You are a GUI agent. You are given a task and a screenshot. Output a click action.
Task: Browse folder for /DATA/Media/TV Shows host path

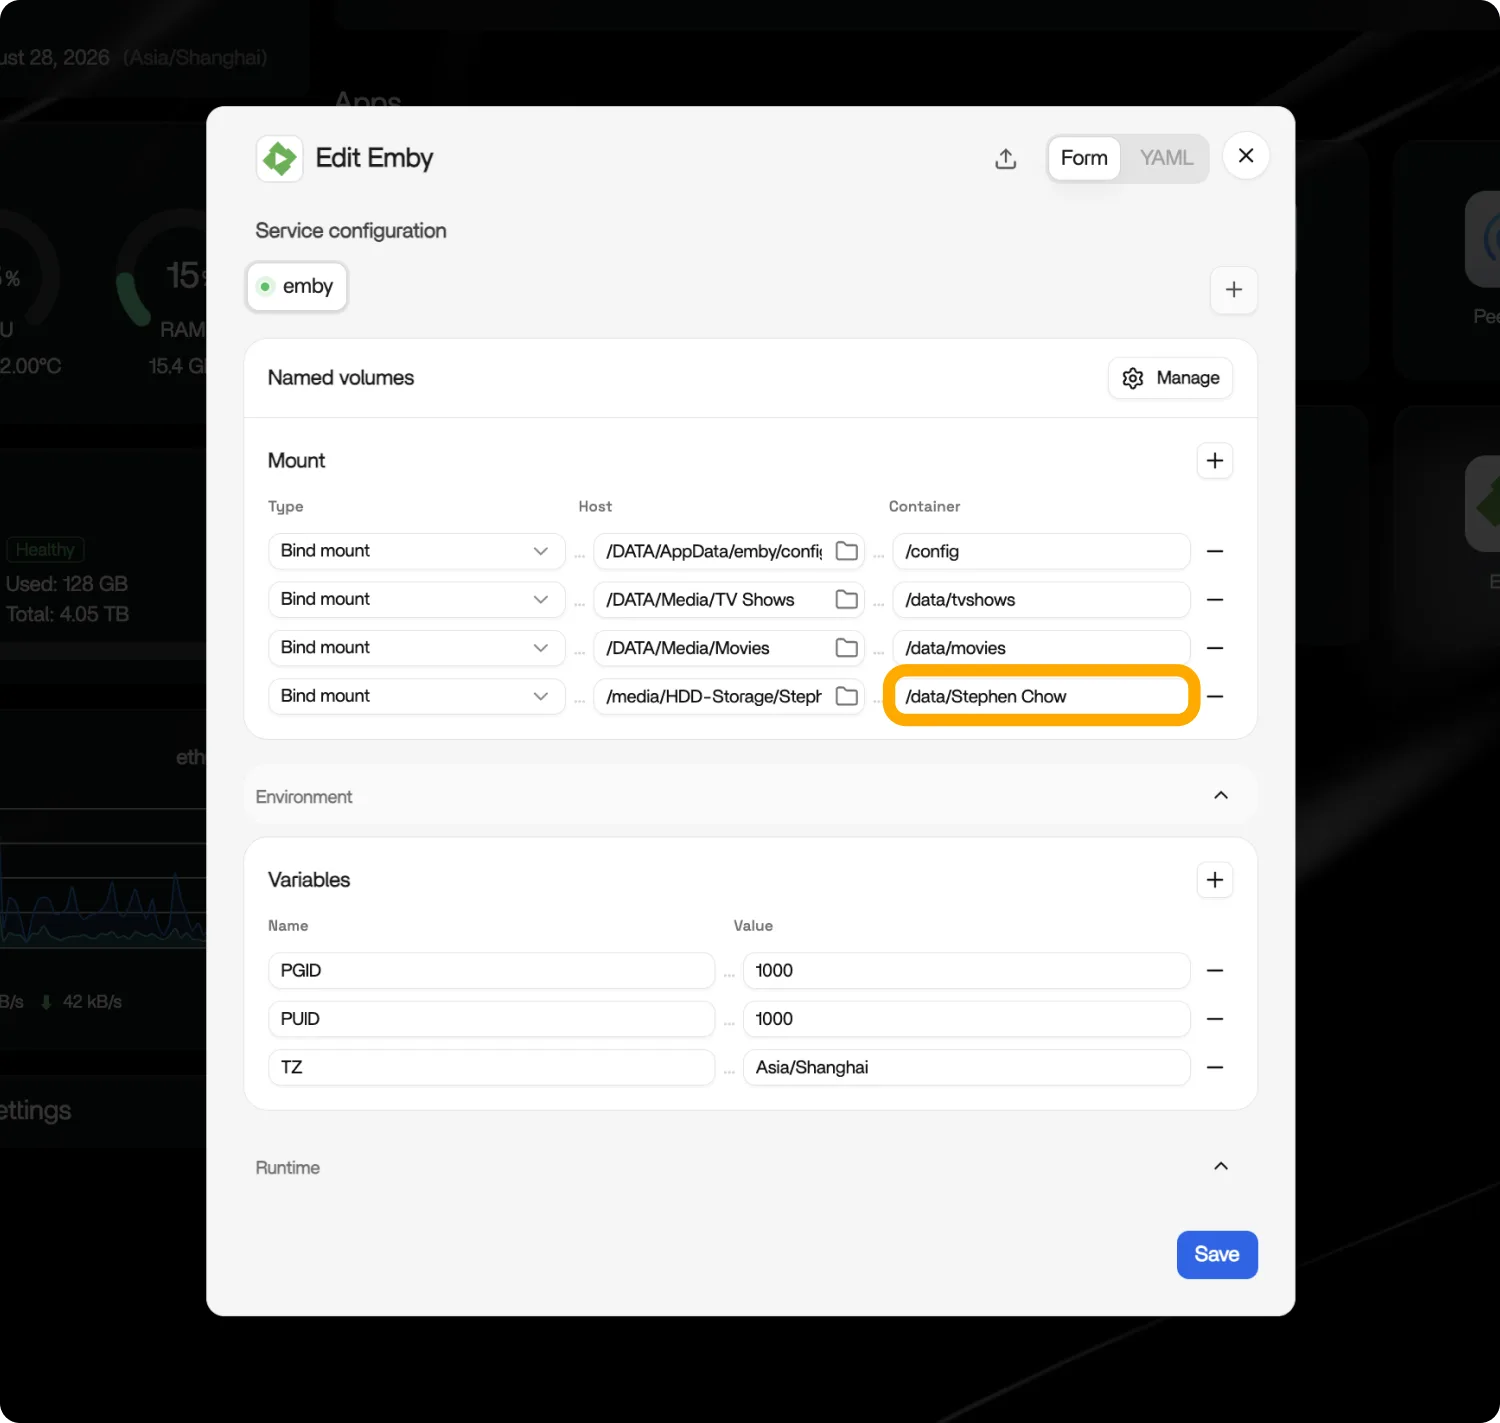847,599
